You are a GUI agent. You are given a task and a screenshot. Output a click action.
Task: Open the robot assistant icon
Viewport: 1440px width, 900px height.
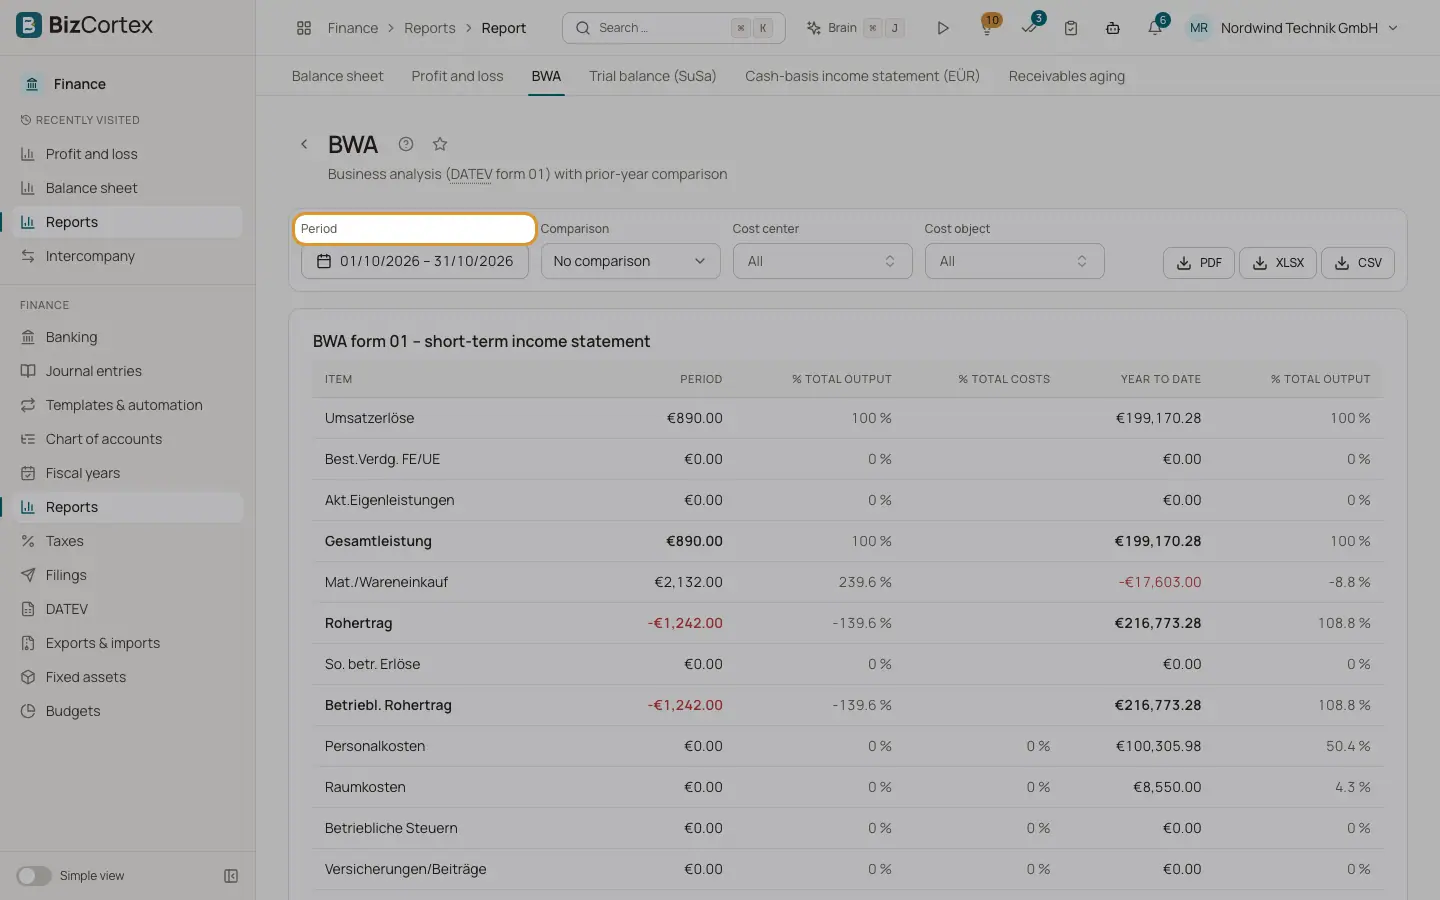tap(1113, 28)
